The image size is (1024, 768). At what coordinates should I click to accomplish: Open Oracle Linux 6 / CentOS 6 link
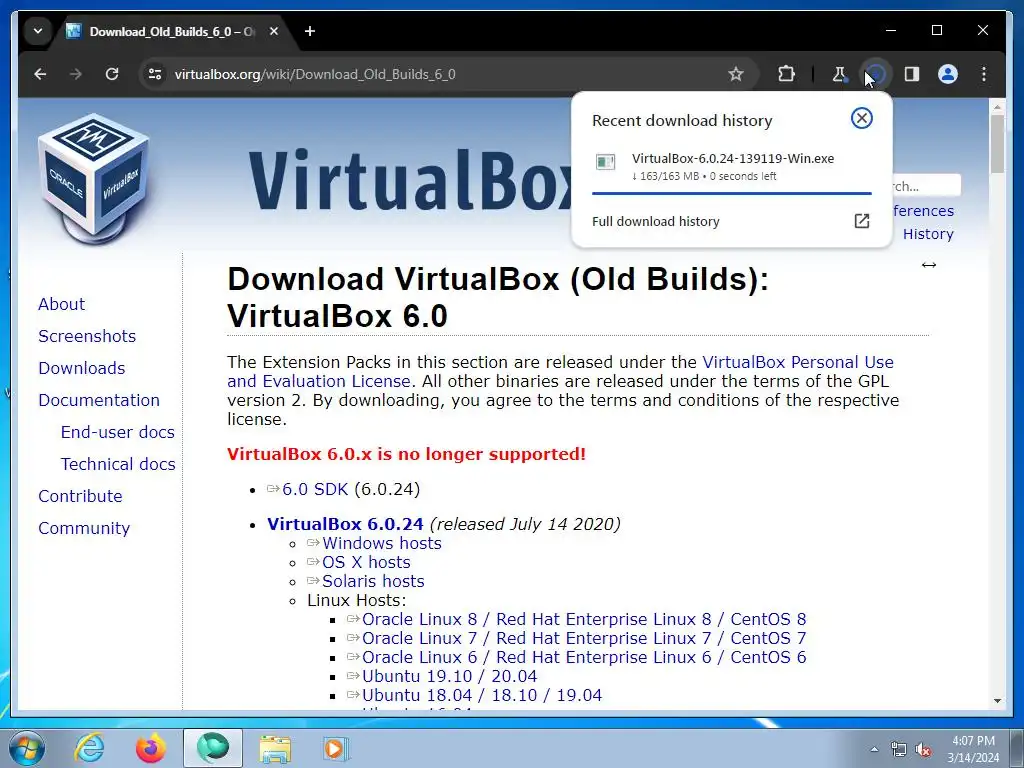(x=584, y=657)
